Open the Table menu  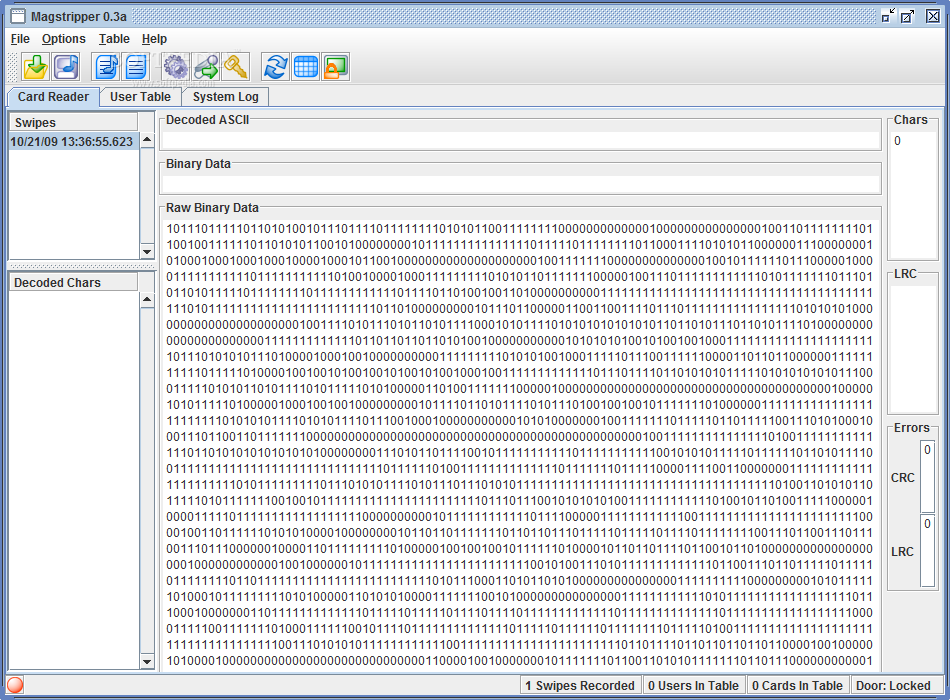(114, 39)
